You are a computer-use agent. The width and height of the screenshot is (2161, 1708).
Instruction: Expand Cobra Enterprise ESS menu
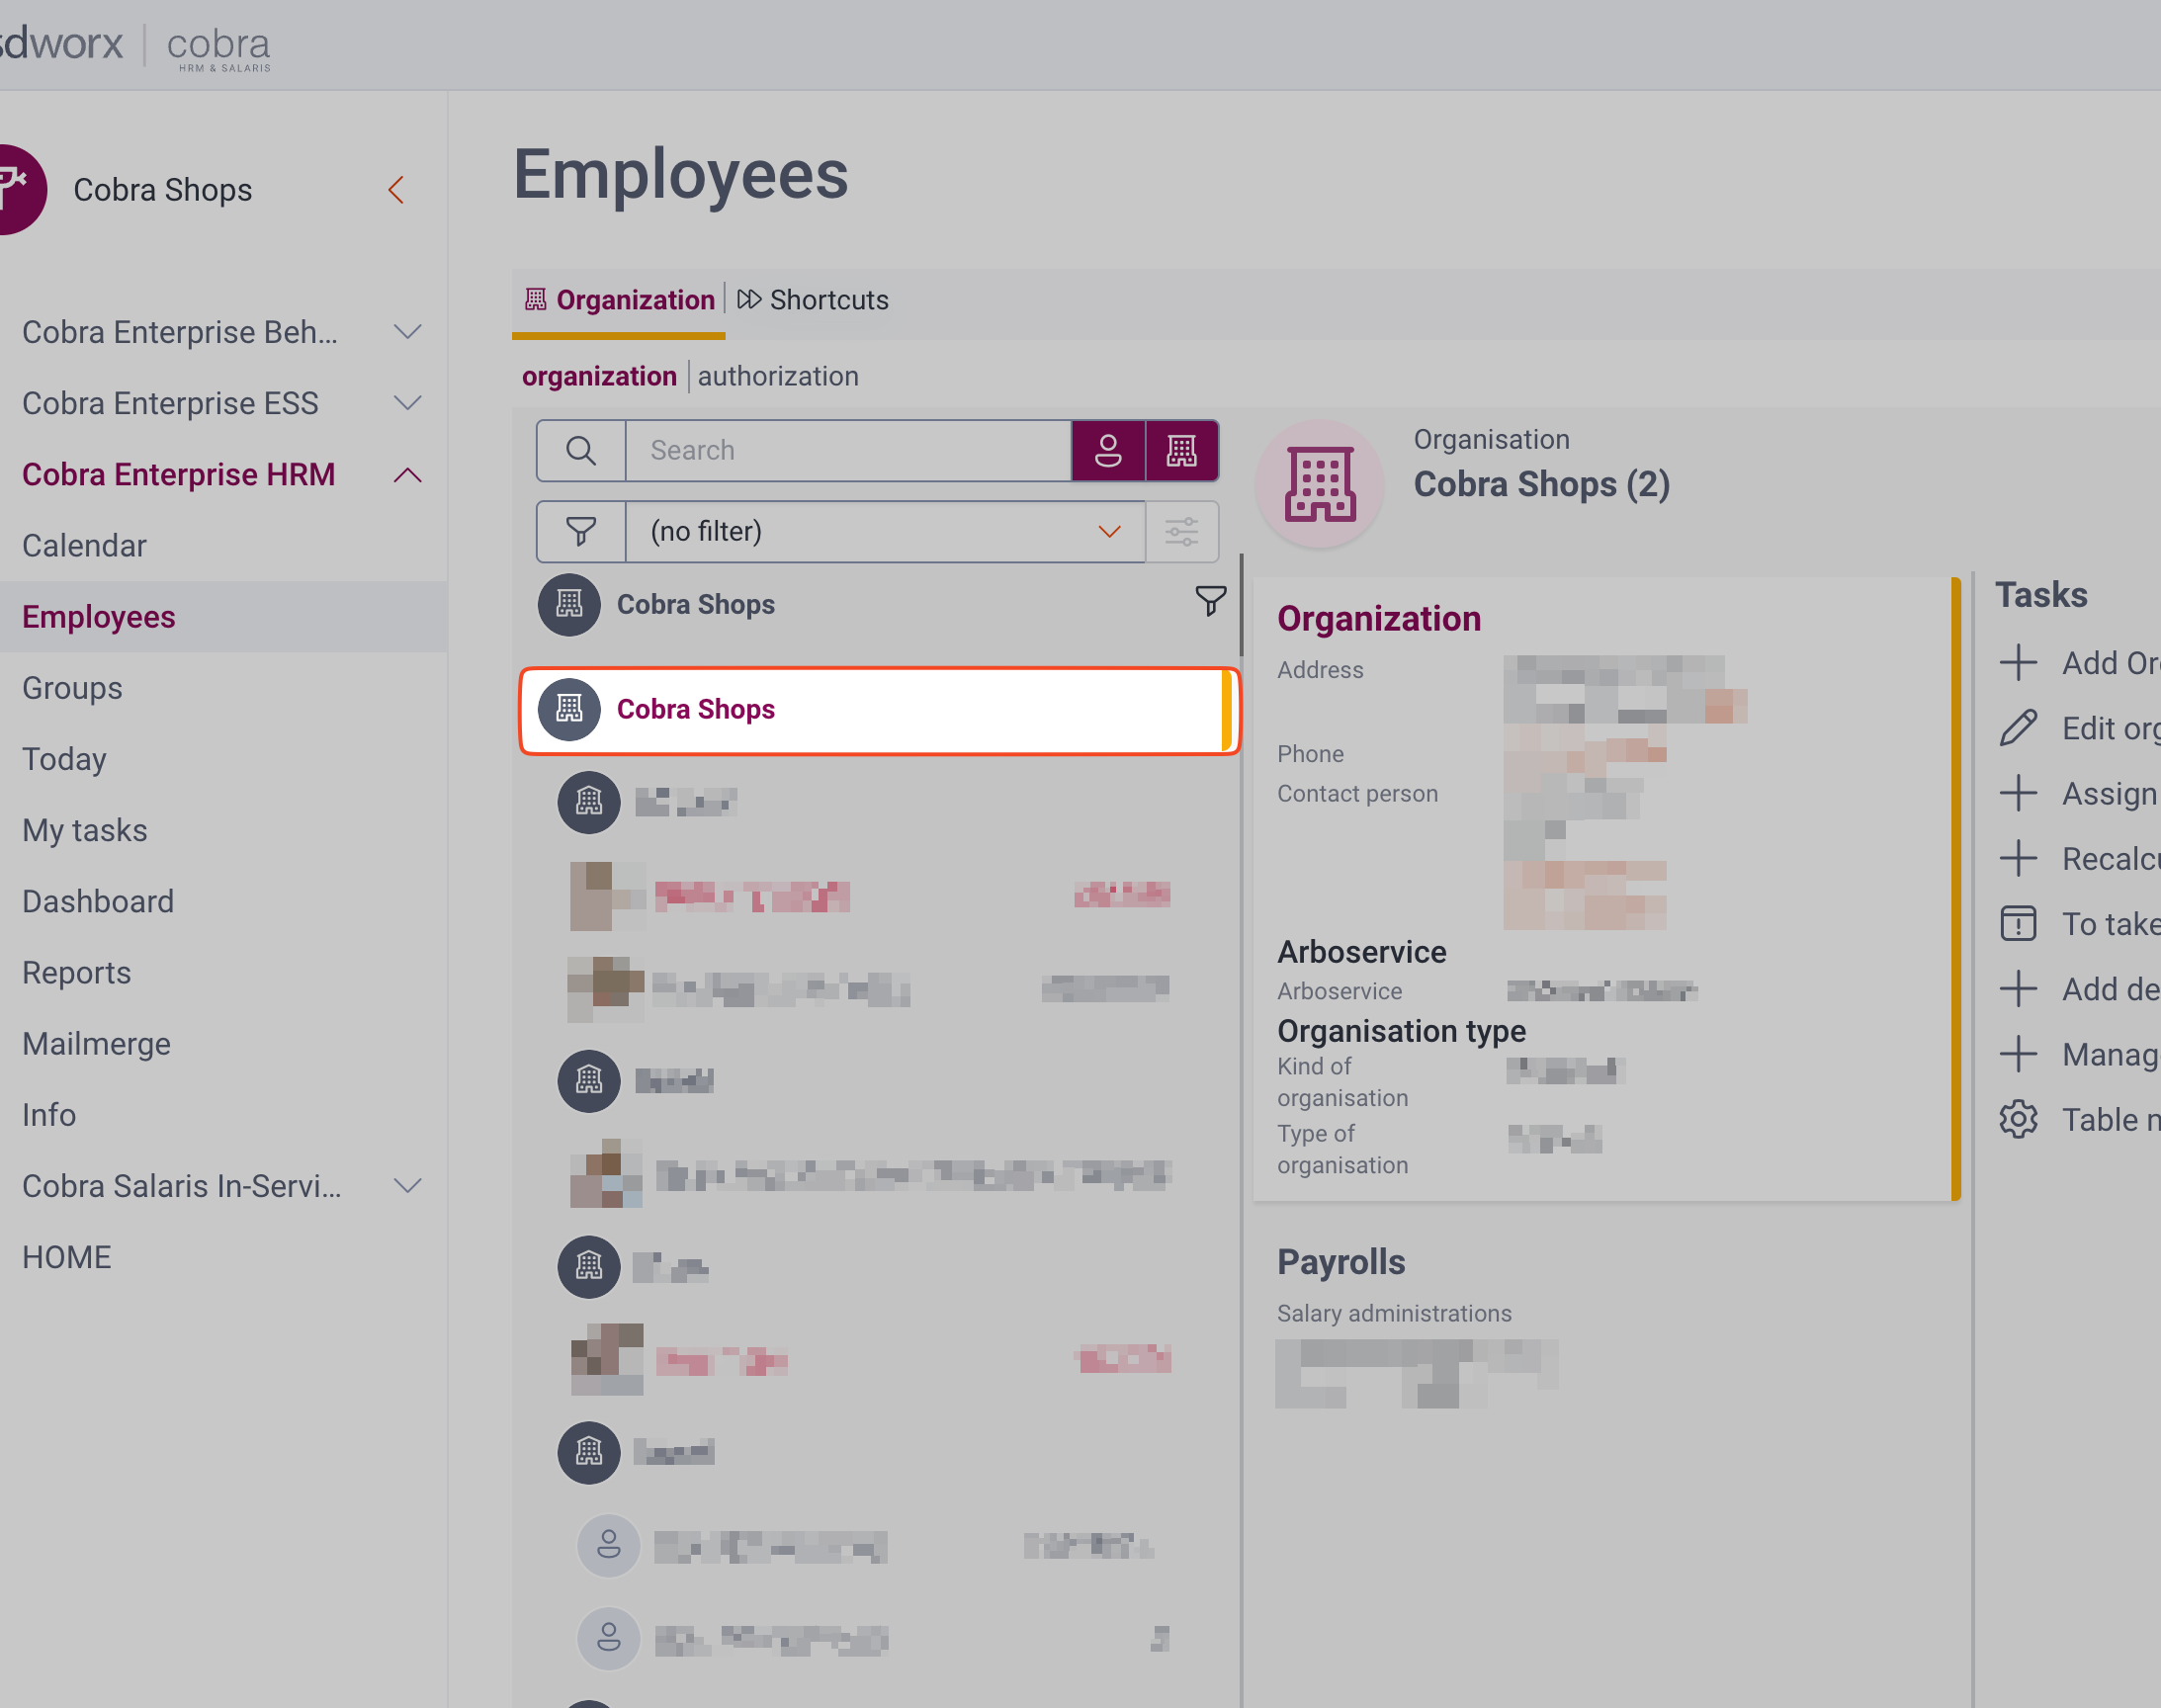[x=407, y=403]
